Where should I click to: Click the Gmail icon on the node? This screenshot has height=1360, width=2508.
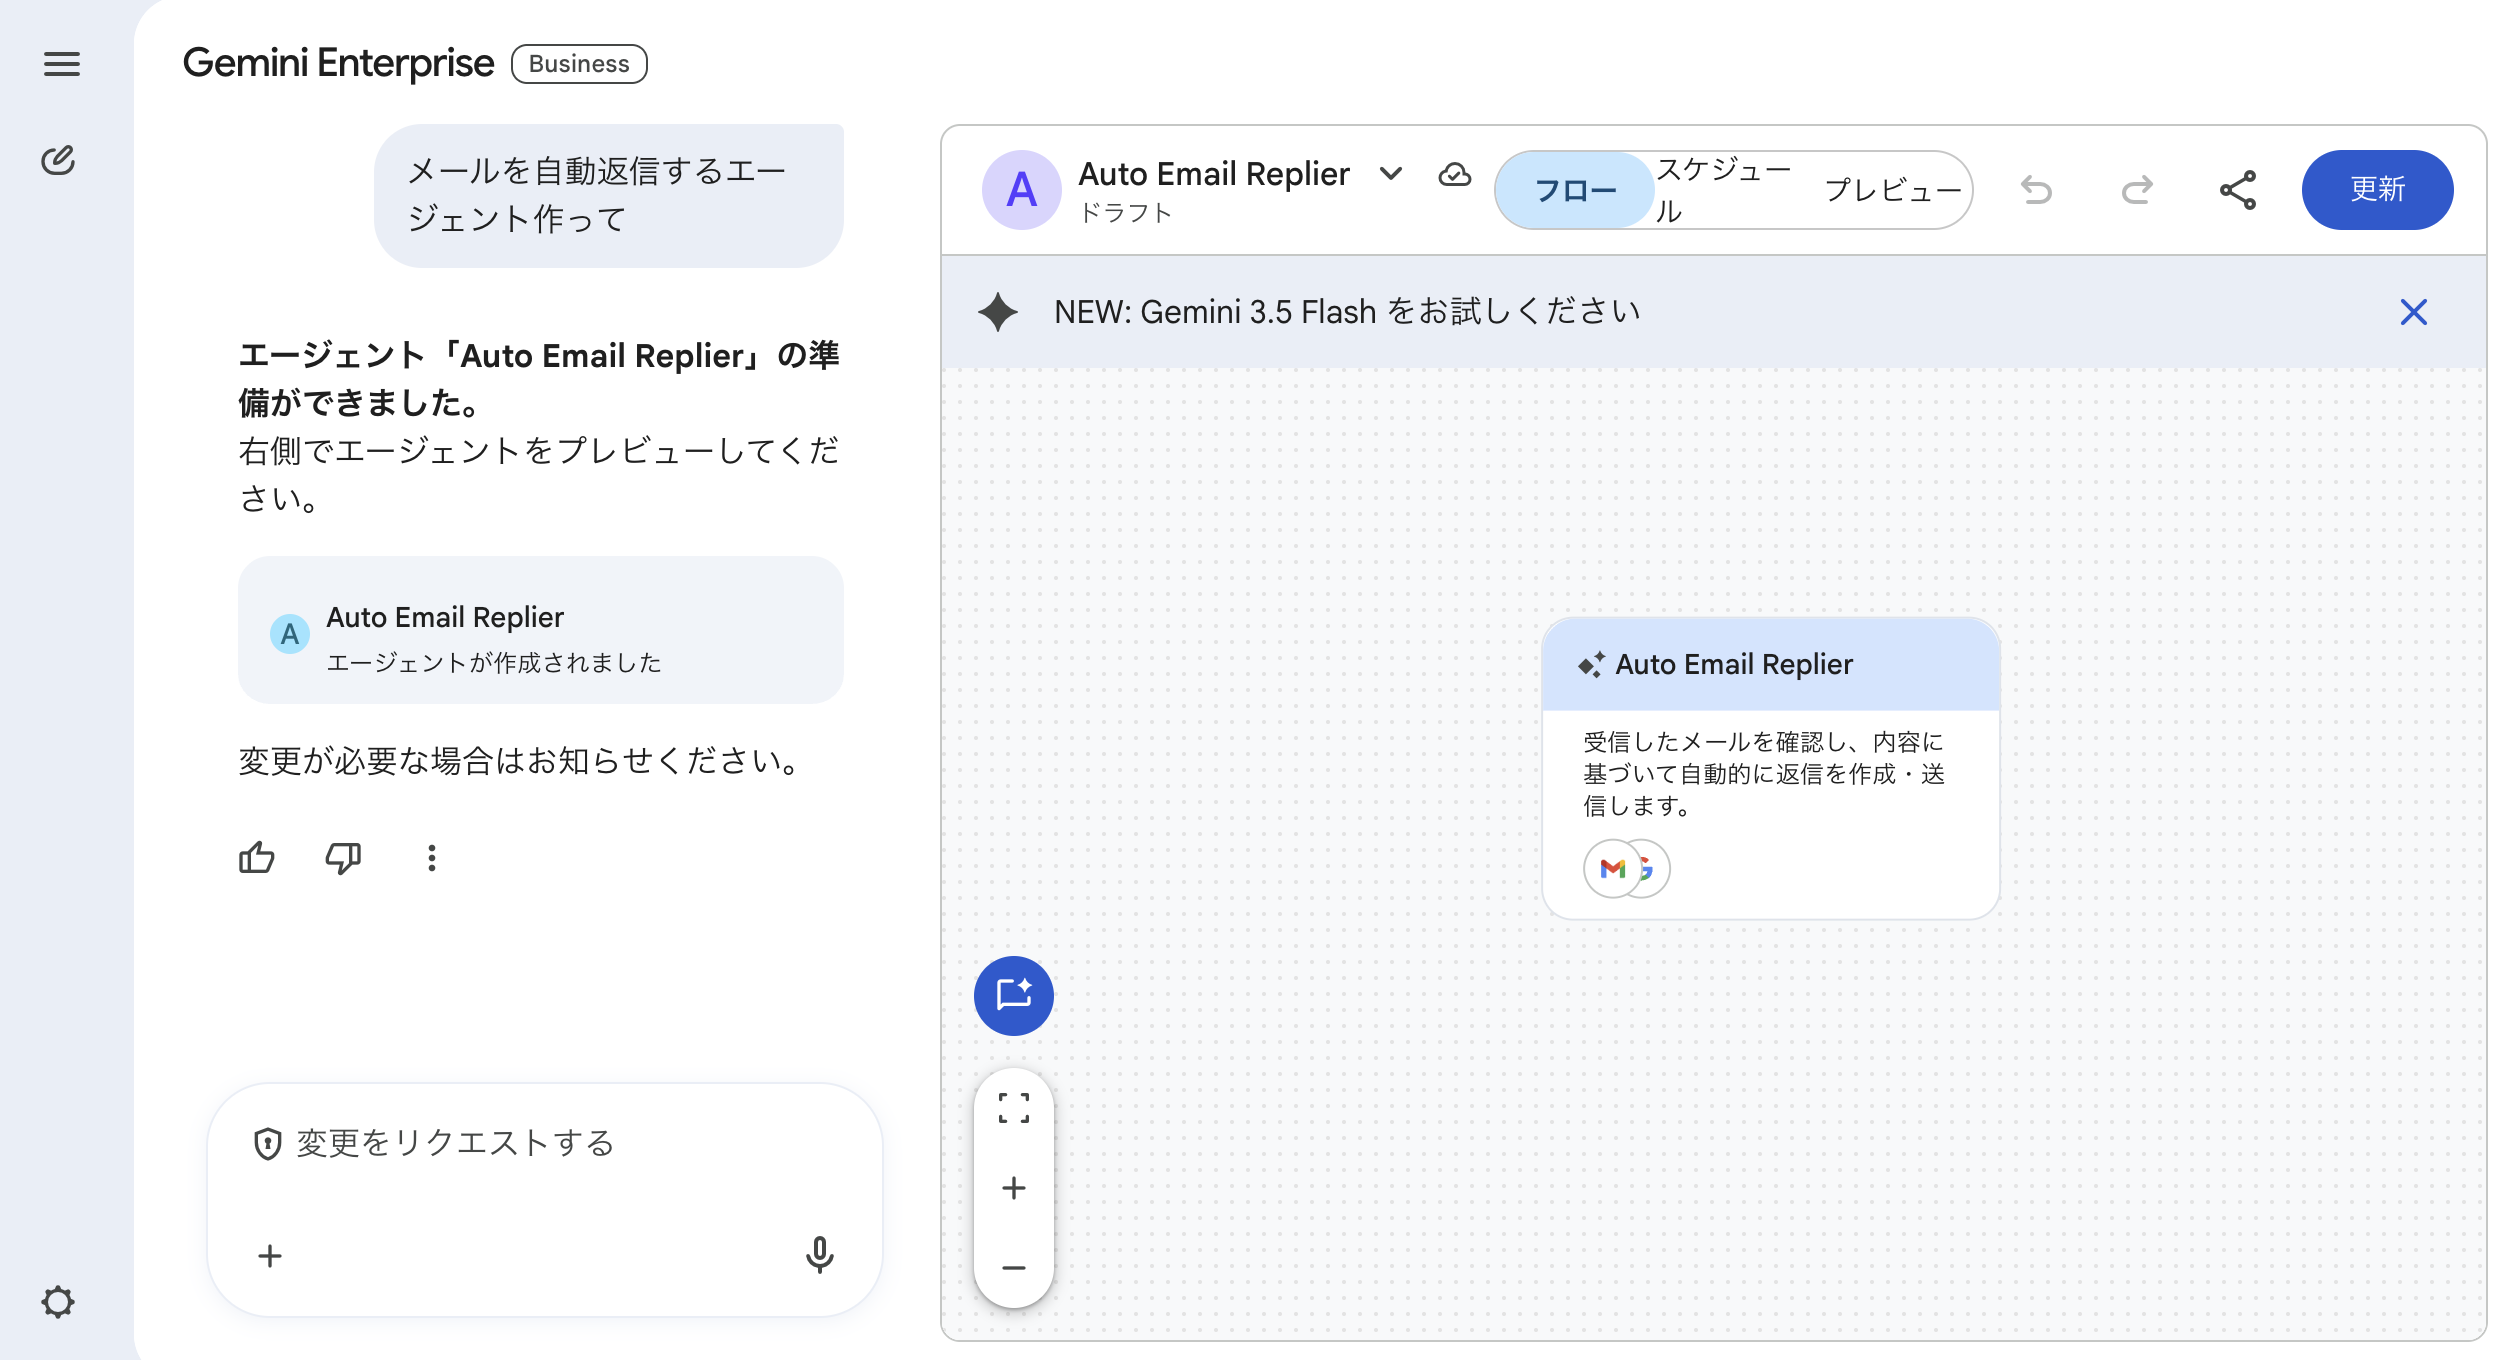[1612, 868]
